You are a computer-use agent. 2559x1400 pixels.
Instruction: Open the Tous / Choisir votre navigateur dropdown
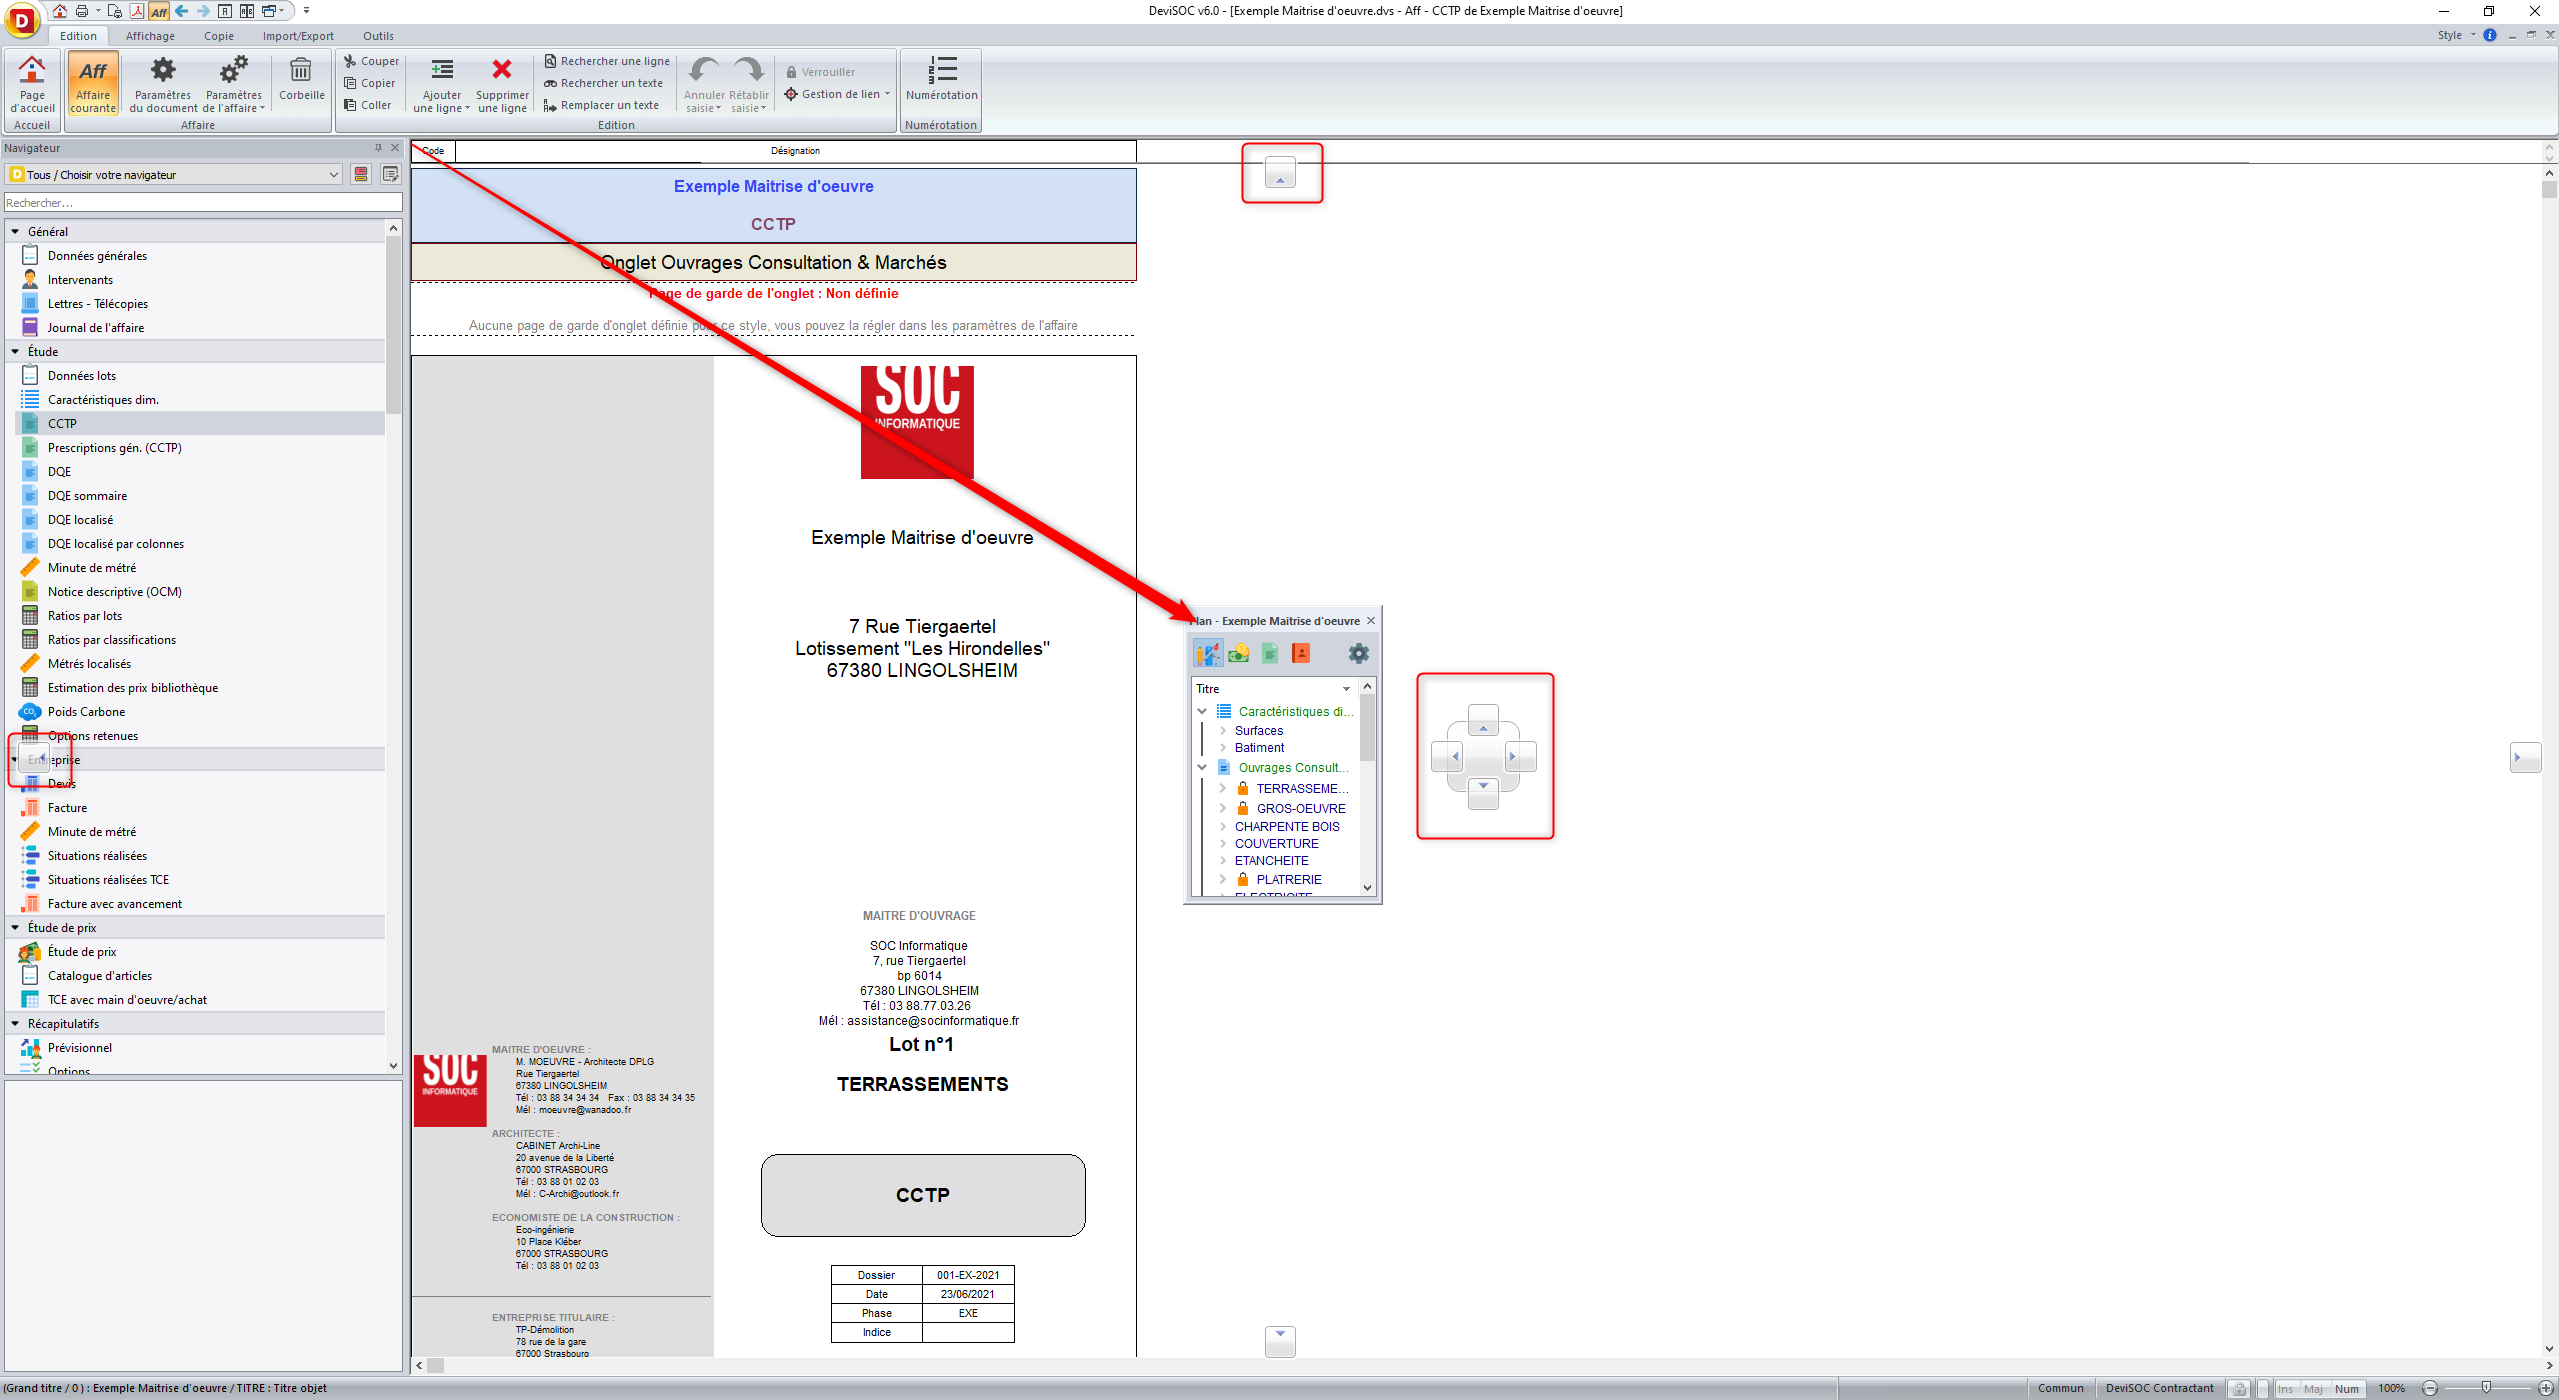(333, 175)
